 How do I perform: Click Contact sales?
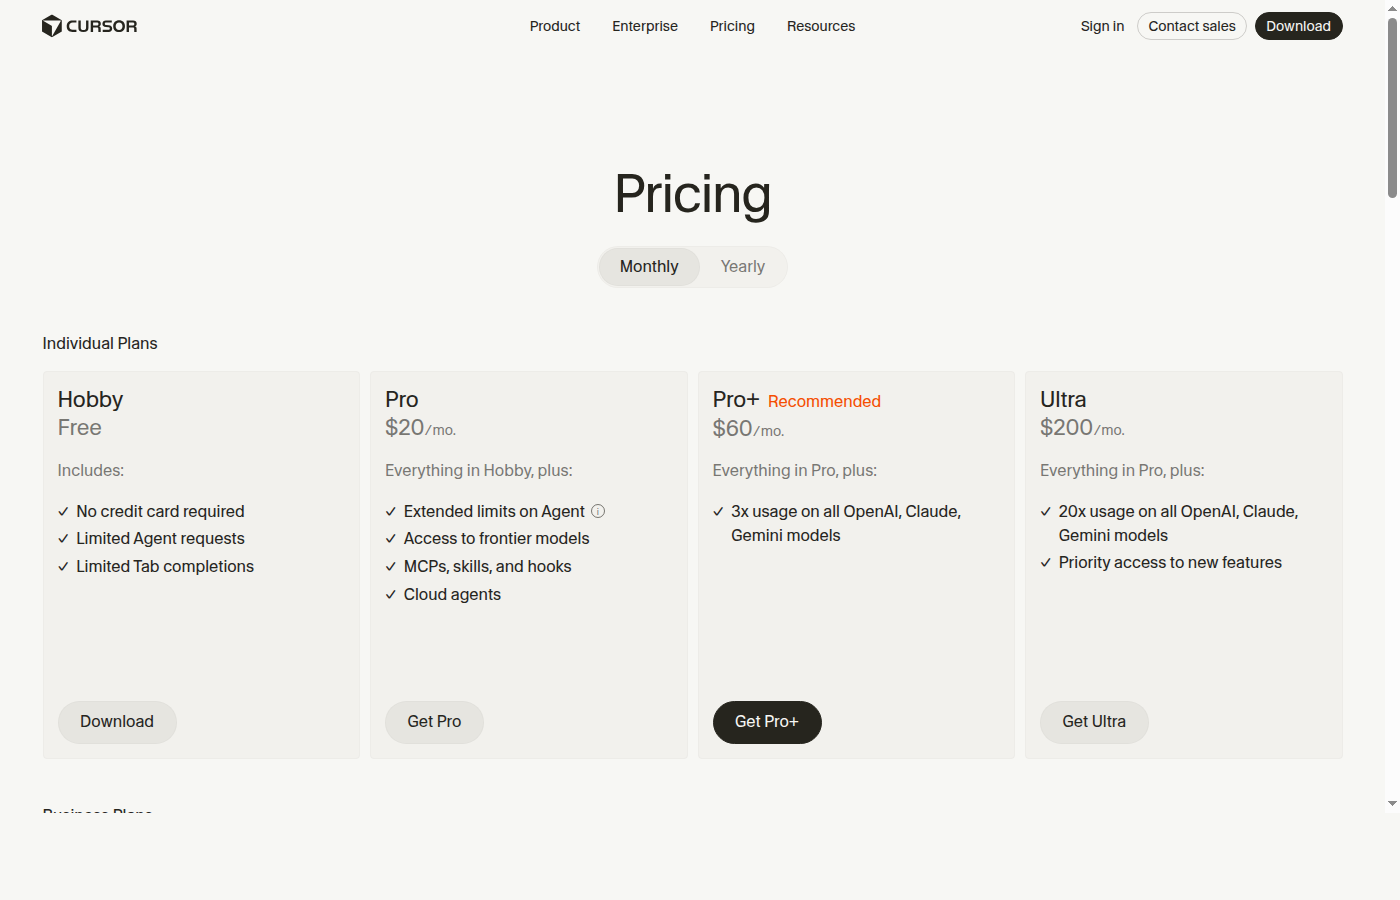coord(1191,26)
